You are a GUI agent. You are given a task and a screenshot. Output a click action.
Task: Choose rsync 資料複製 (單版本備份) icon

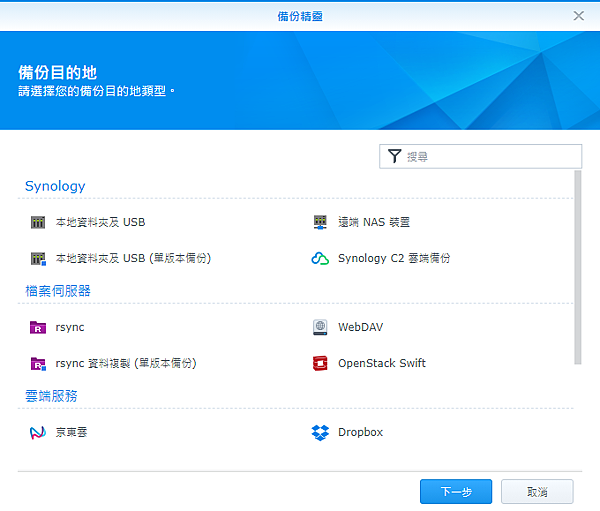(38, 363)
